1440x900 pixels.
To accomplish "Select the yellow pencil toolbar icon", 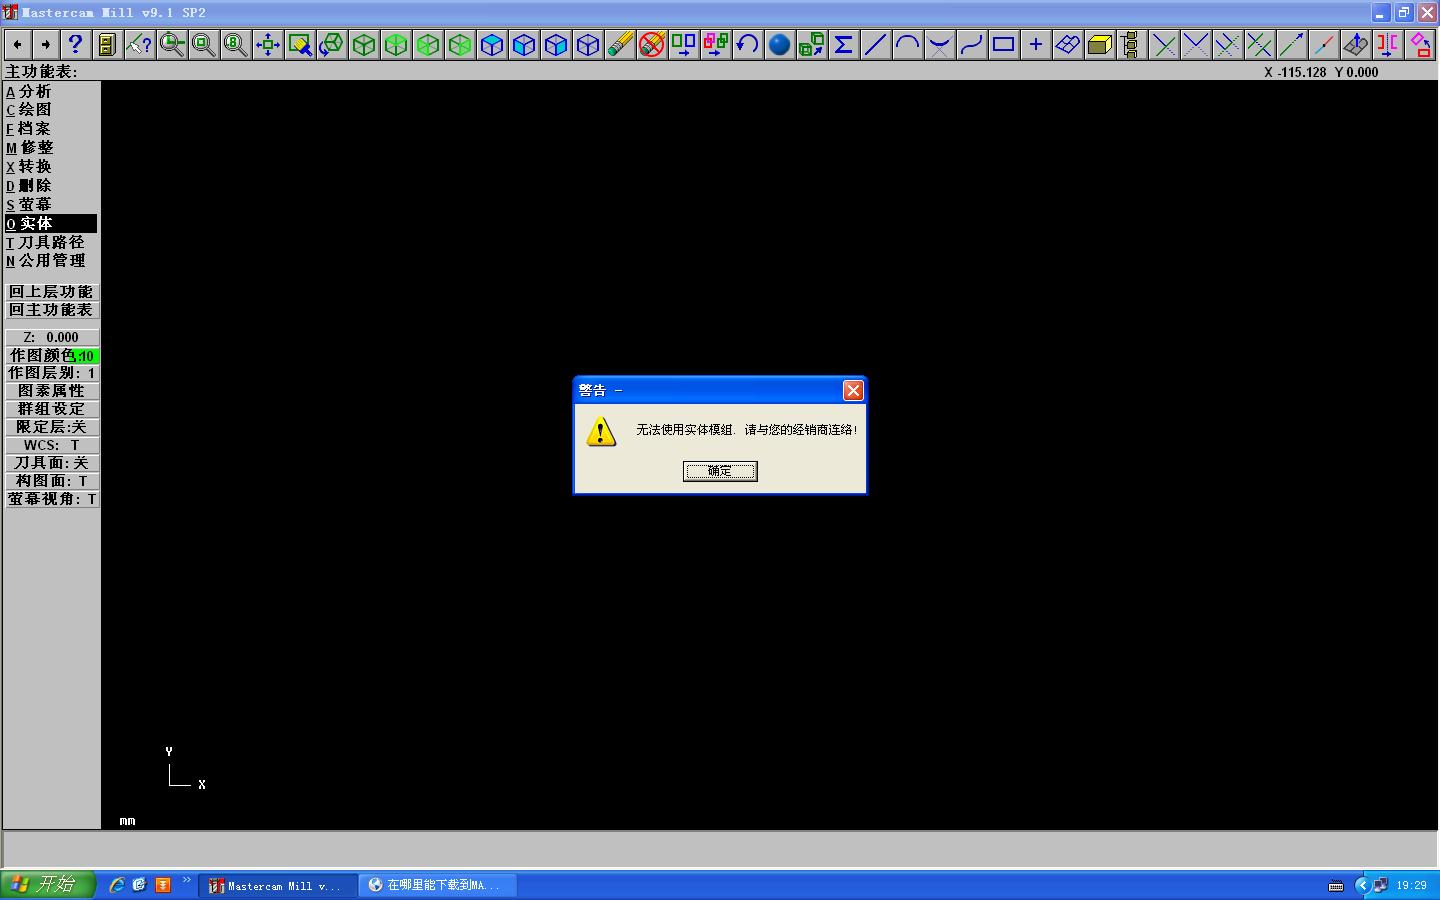I will 620,44.
